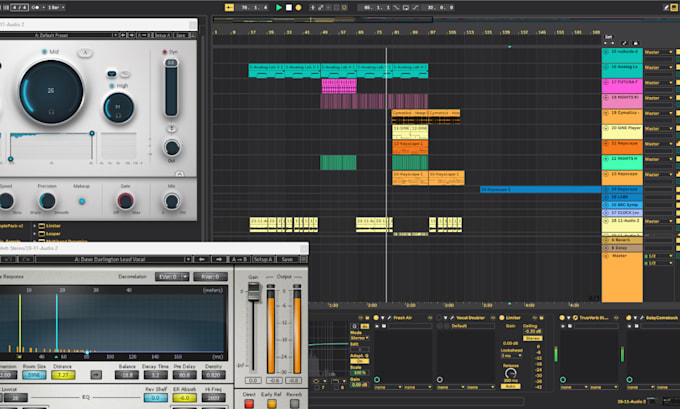The image size is (680, 409).
Task: Click the Mid band large knob
Action: click(x=51, y=92)
